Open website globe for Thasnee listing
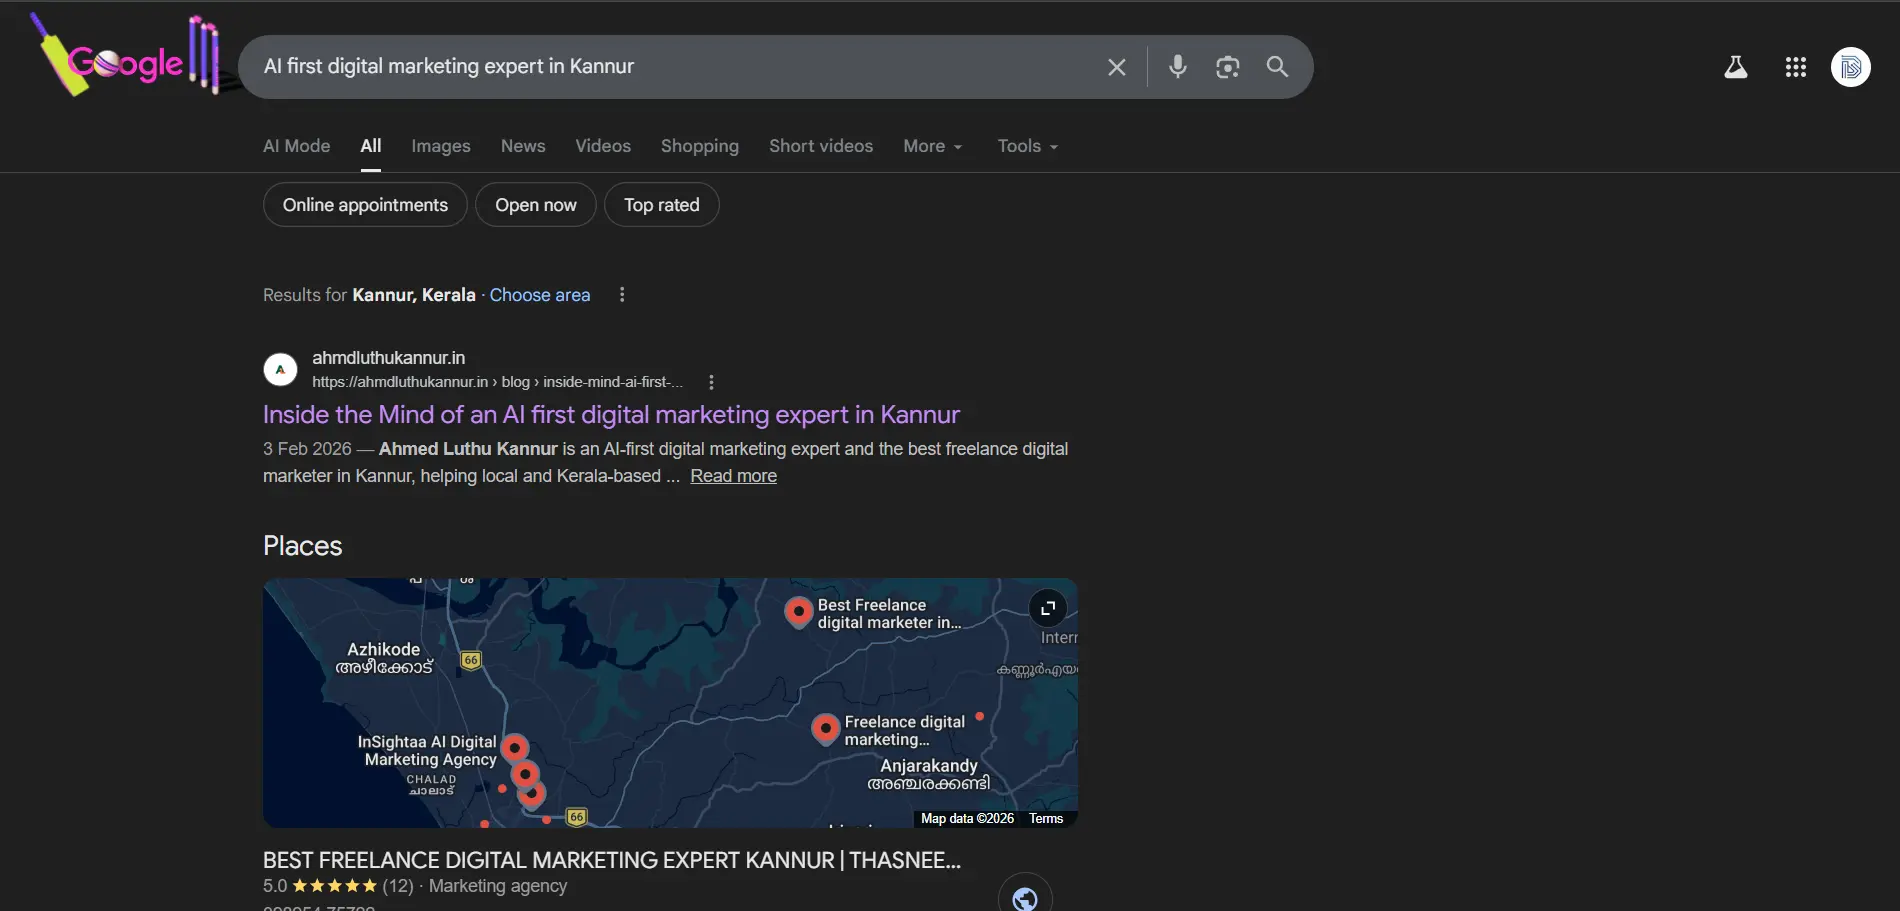1900x911 pixels. [x=1024, y=897]
